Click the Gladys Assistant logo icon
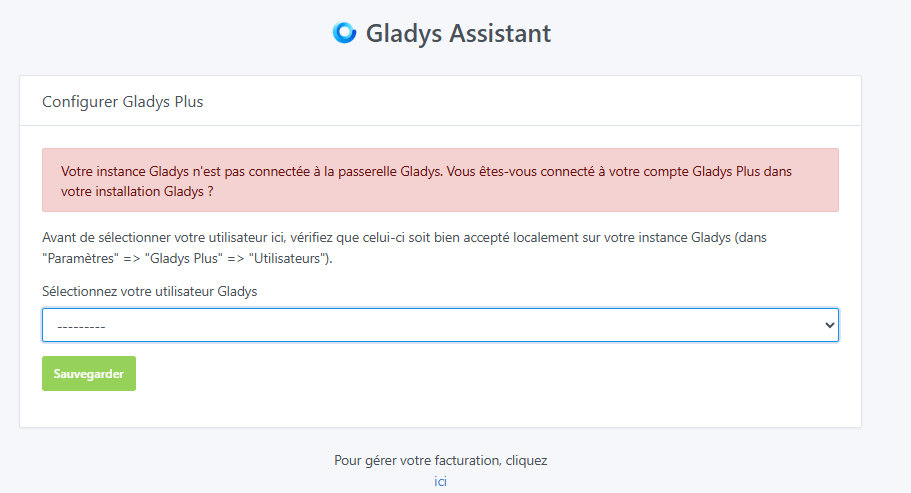911x493 pixels. point(344,33)
